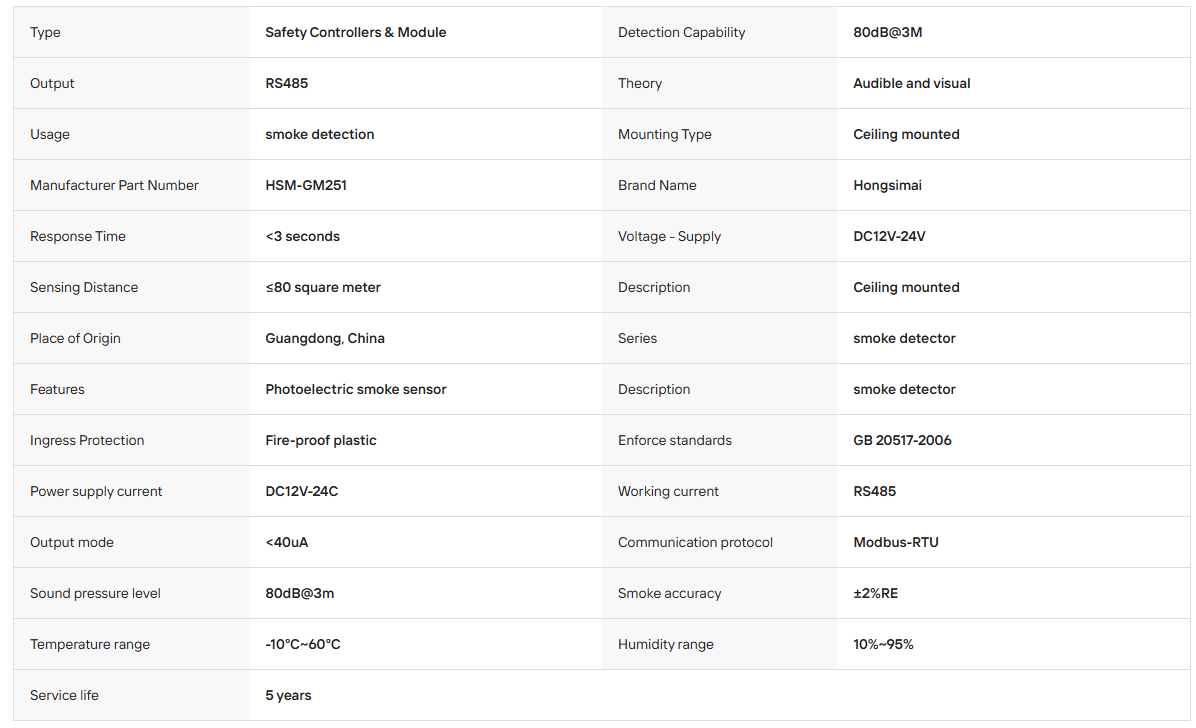Screen dimensions: 1196x728
Task: Click the 'Photoelectric smoke sensor' feature text
Action: pos(355,389)
